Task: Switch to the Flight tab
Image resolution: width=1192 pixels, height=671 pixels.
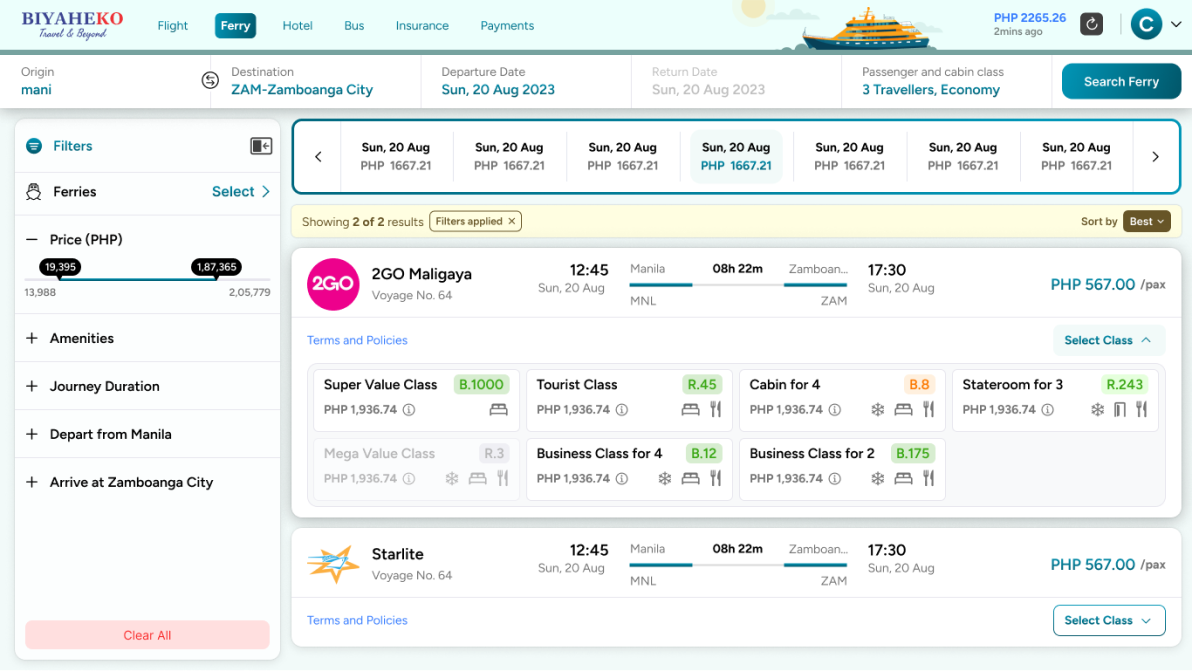Action: point(172,26)
